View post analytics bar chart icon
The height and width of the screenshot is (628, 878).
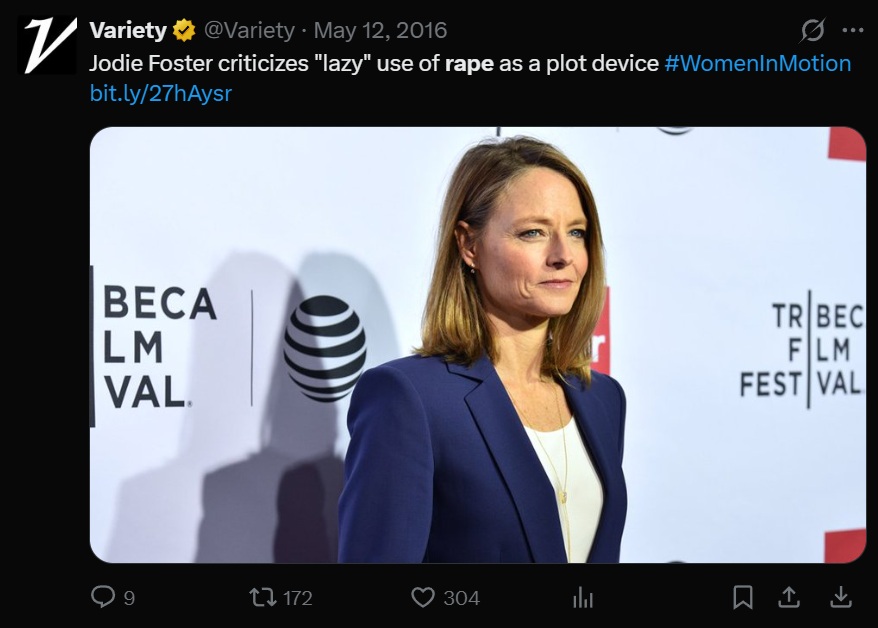[x=582, y=598]
